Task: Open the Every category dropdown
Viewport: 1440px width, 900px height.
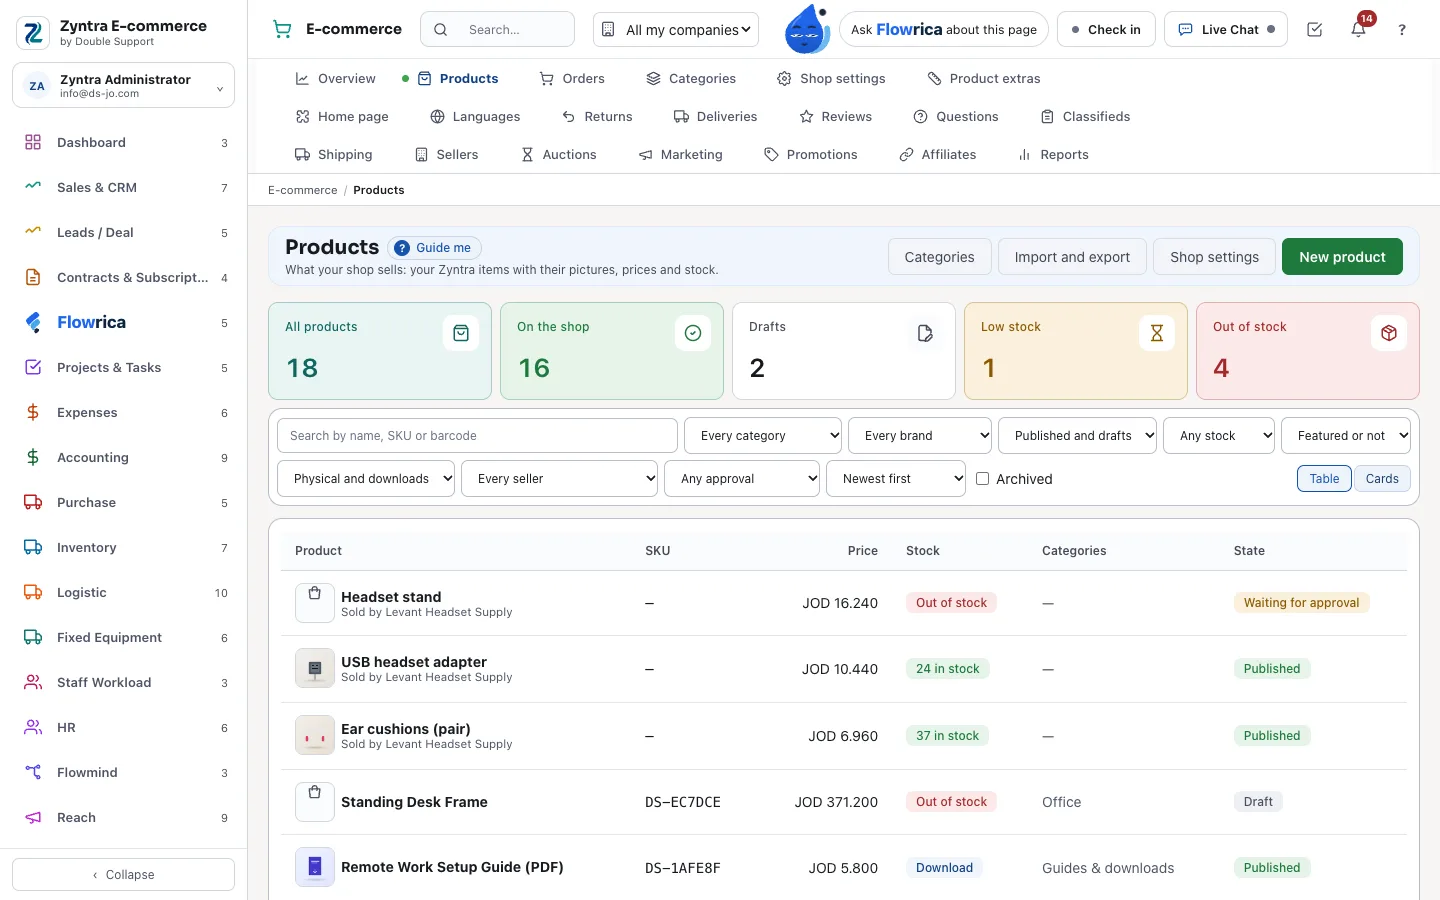Action: [x=763, y=436]
